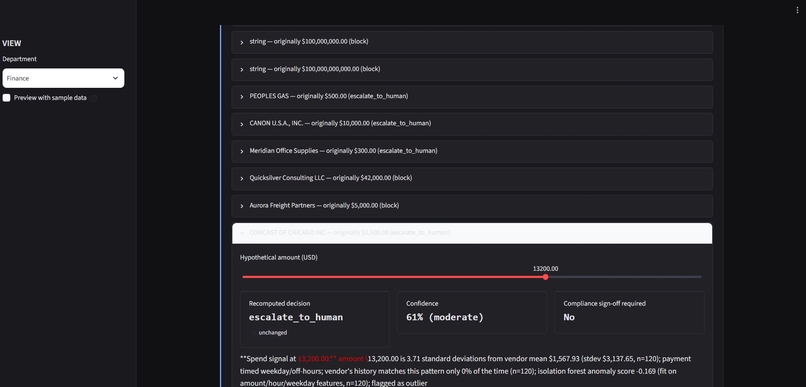Click the 'unchanged' delta label

coord(272,333)
